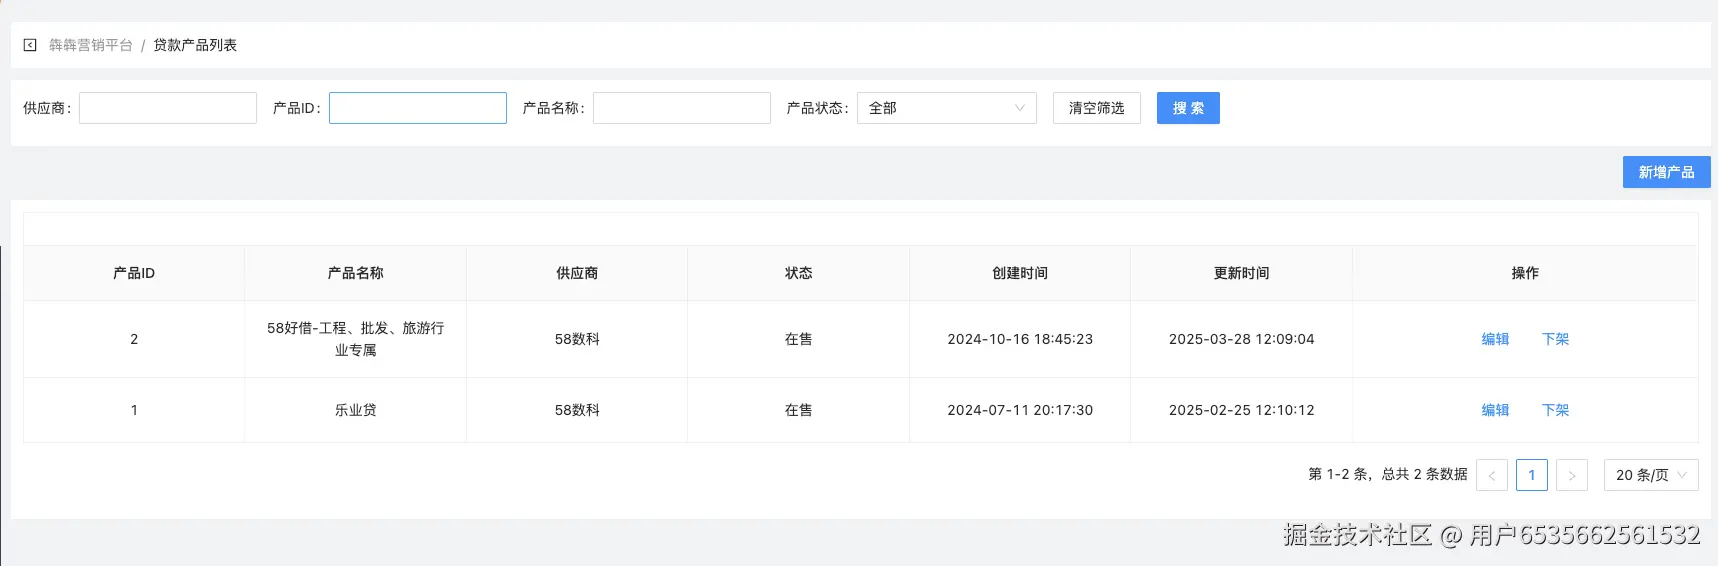Expand the 20 条/页 page size selector
Viewport: 1718px width, 566px height.
click(x=1650, y=475)
